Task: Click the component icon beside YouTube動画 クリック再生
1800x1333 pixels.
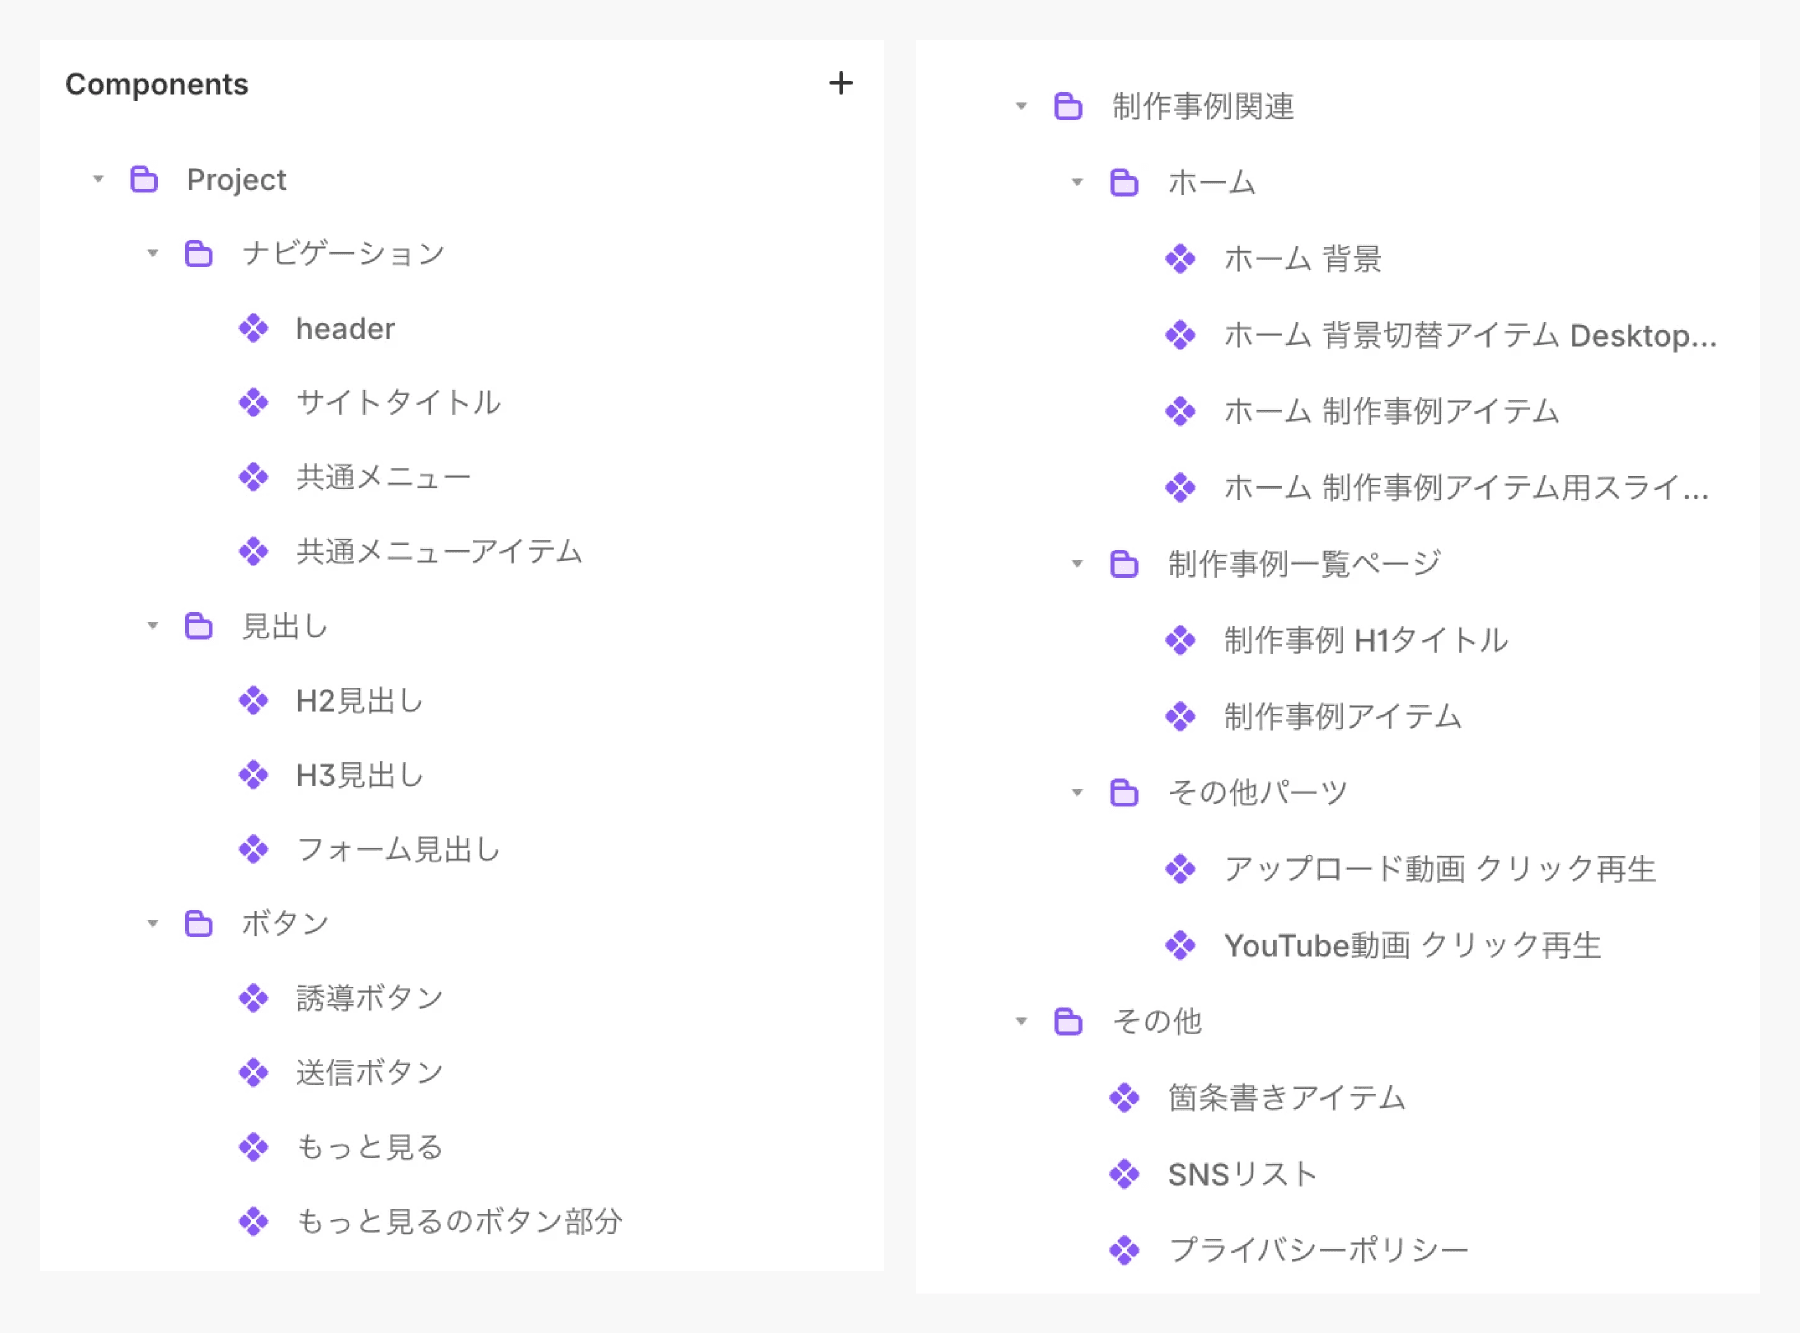Action: pyautogui.click(x=1181, y=944)
